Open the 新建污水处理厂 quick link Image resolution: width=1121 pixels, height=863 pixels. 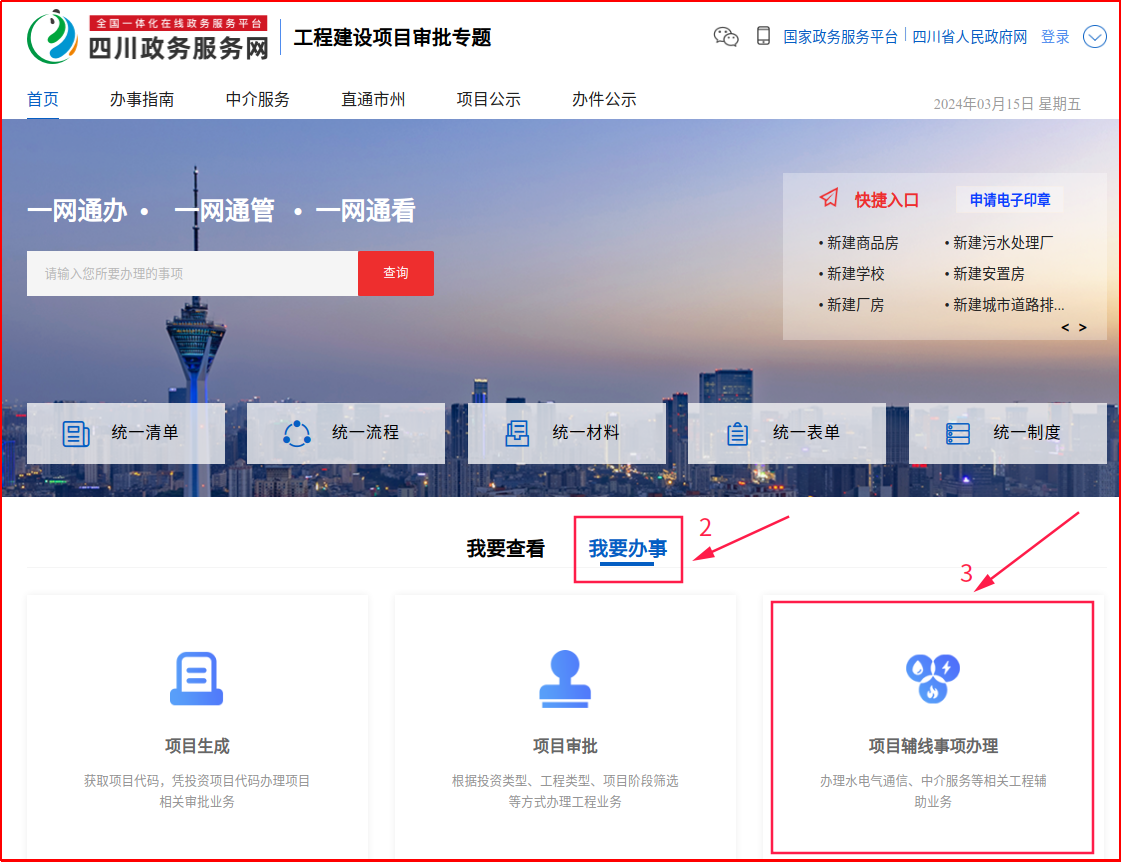point(1002,243)
